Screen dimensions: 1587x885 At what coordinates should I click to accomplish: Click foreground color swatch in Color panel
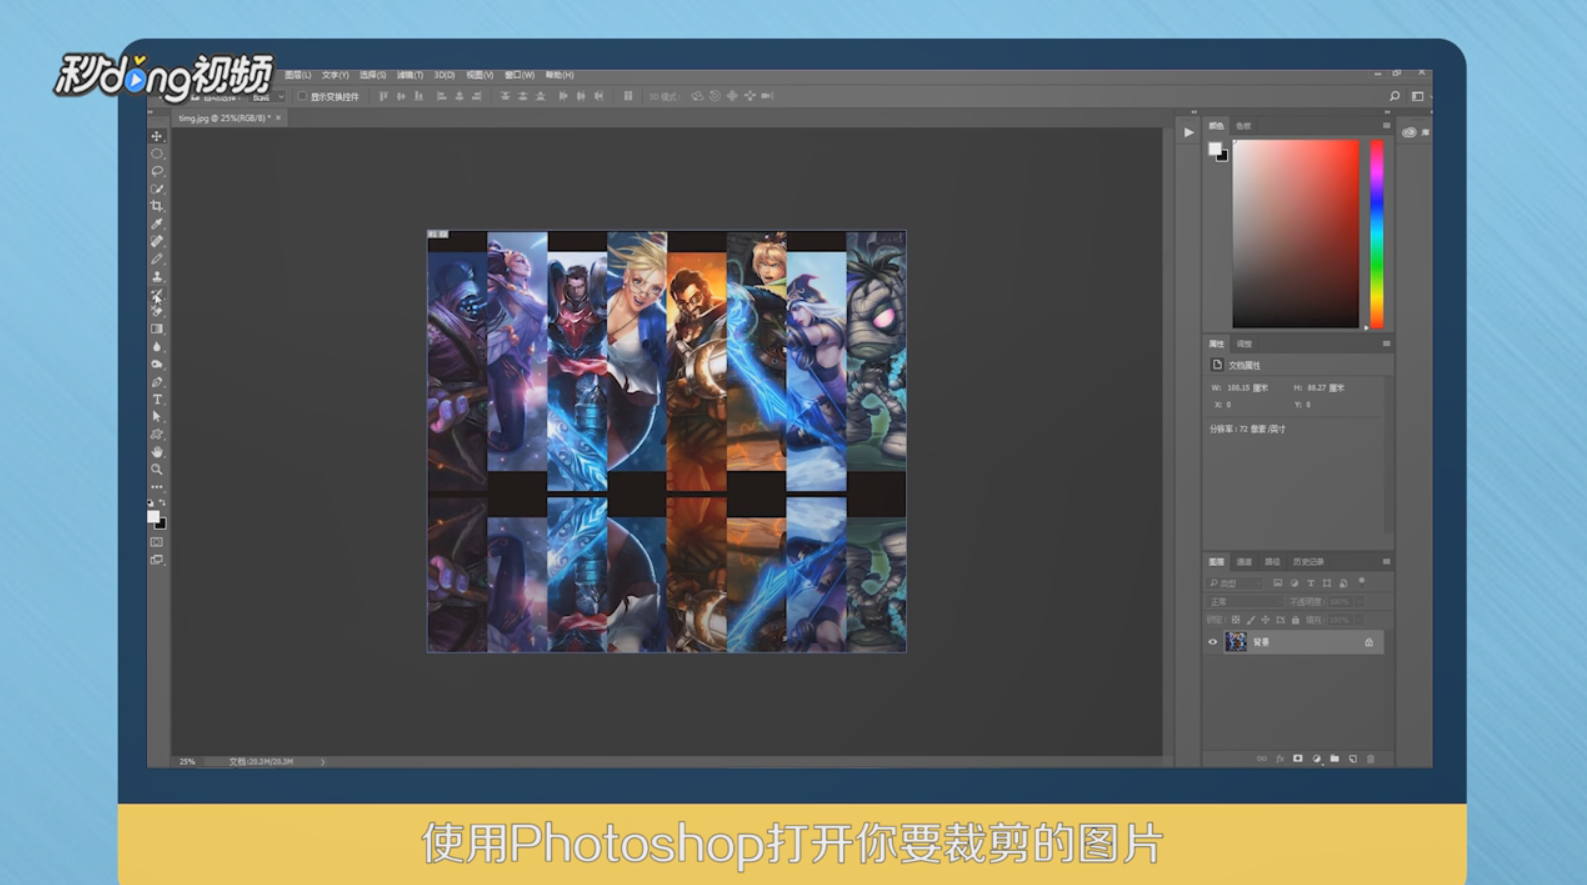point(1214,148)
